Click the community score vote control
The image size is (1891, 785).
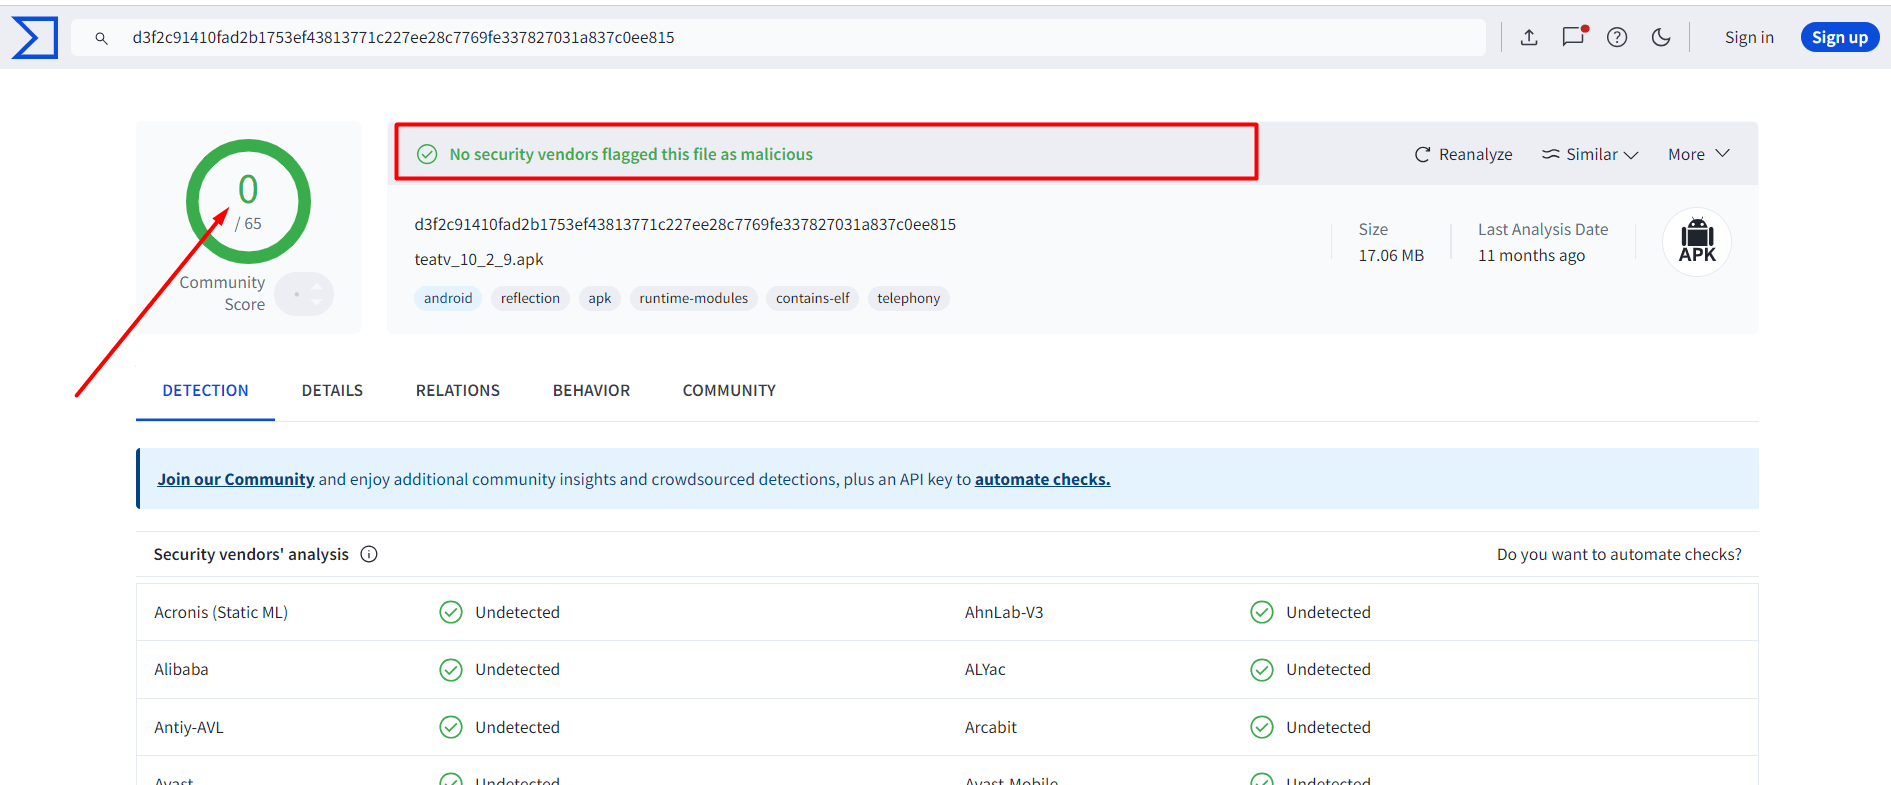[304, 294]
